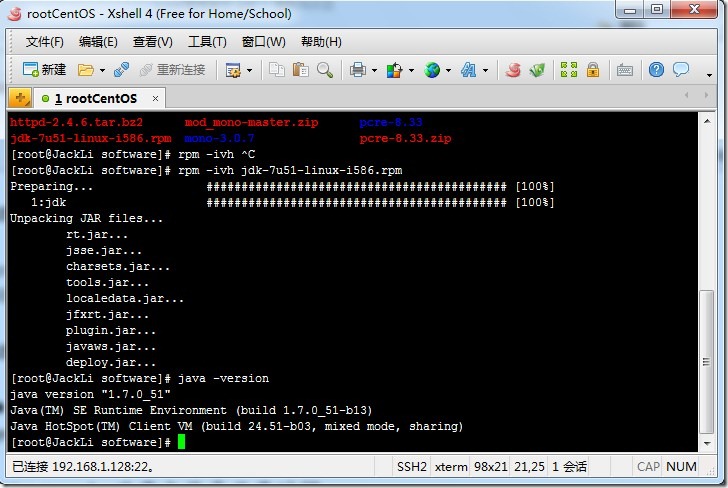This screenshot has width=728, height=488.
Task: Click the xterm status bar entry
Action: click(451, 466)
